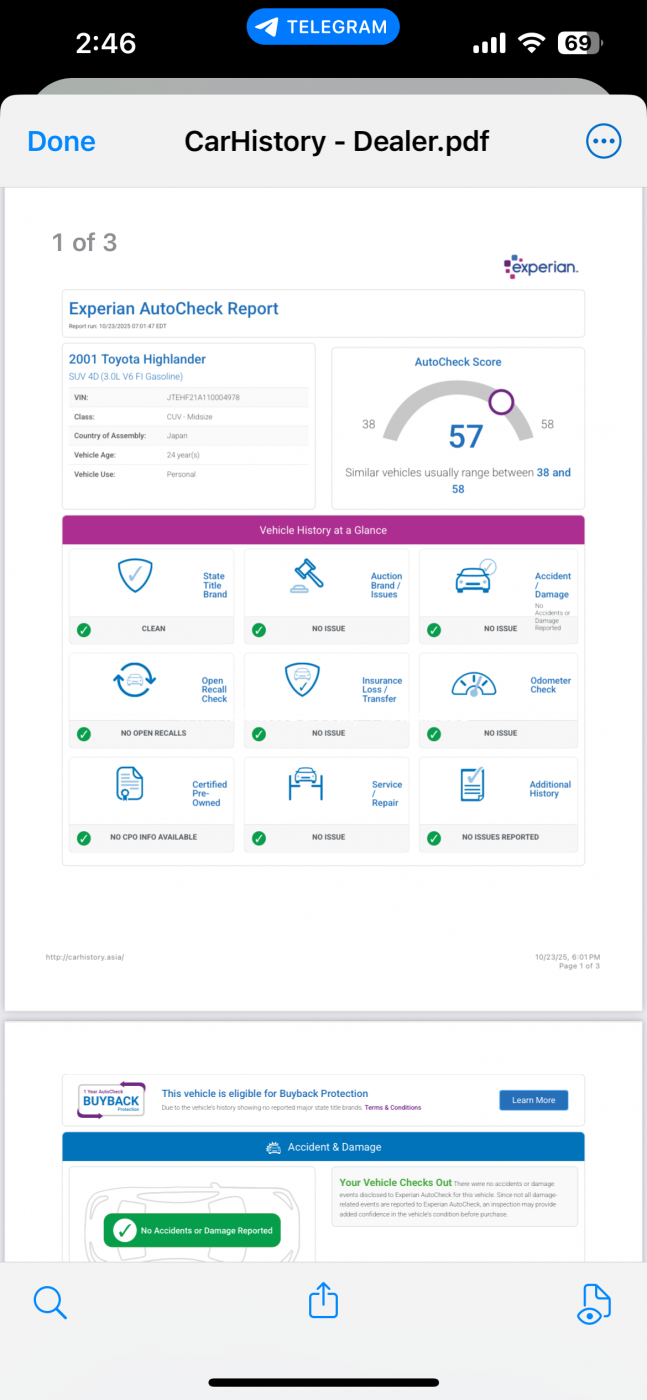Image resolution: width=647 pixels, height=1400 pixels.
Task: Open the Terms & Conditions link
Action: [392, 1108]
